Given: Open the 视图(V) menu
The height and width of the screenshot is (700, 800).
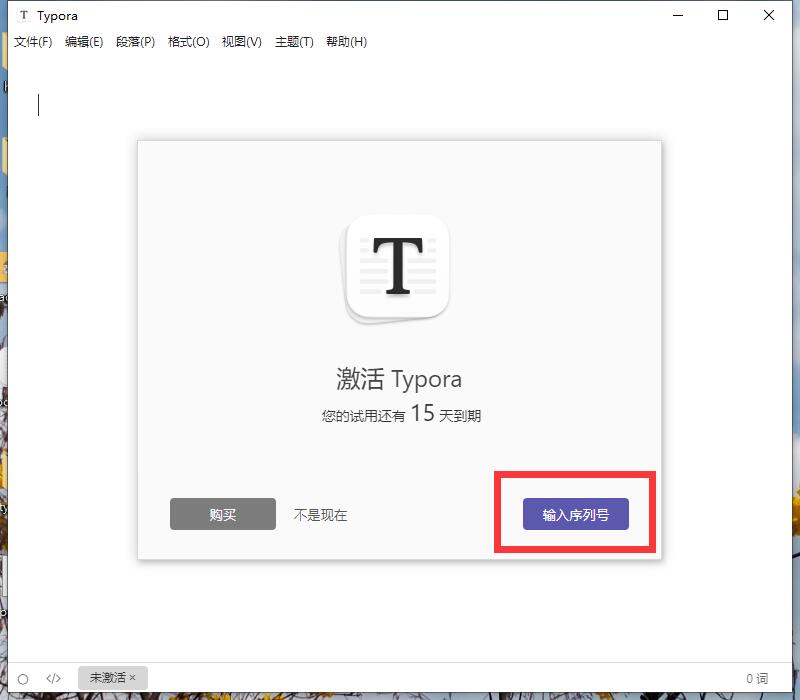Looking at the screenshot, I should coord(242,42).
